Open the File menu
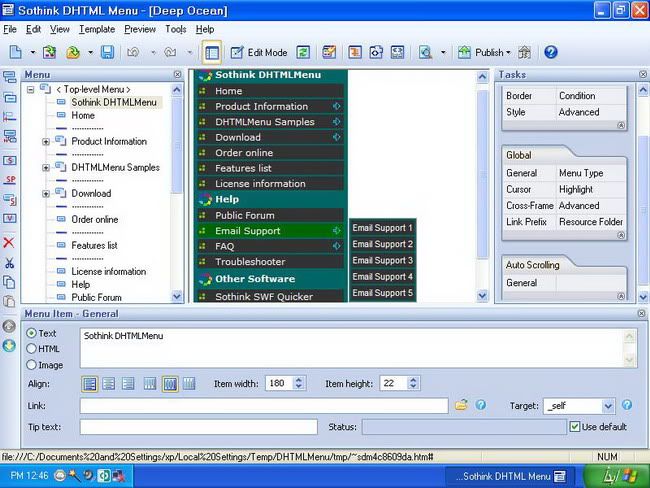The width and height of the screenshot is (650, 488). (x=10, y=29)
